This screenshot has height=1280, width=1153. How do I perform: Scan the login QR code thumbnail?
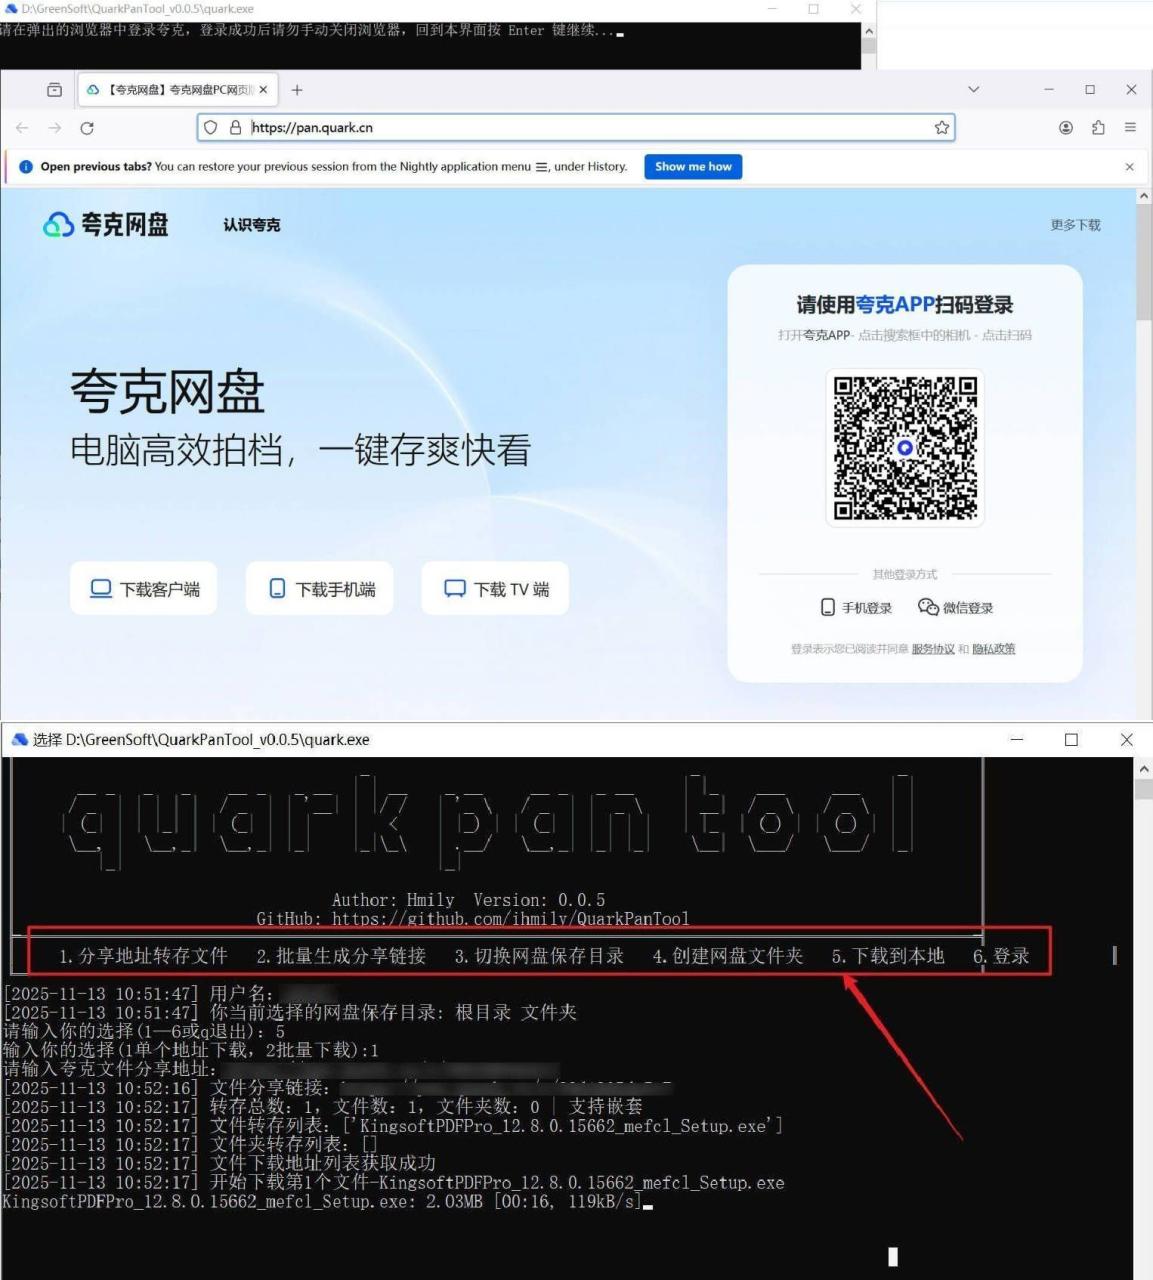tap(903, 448)
